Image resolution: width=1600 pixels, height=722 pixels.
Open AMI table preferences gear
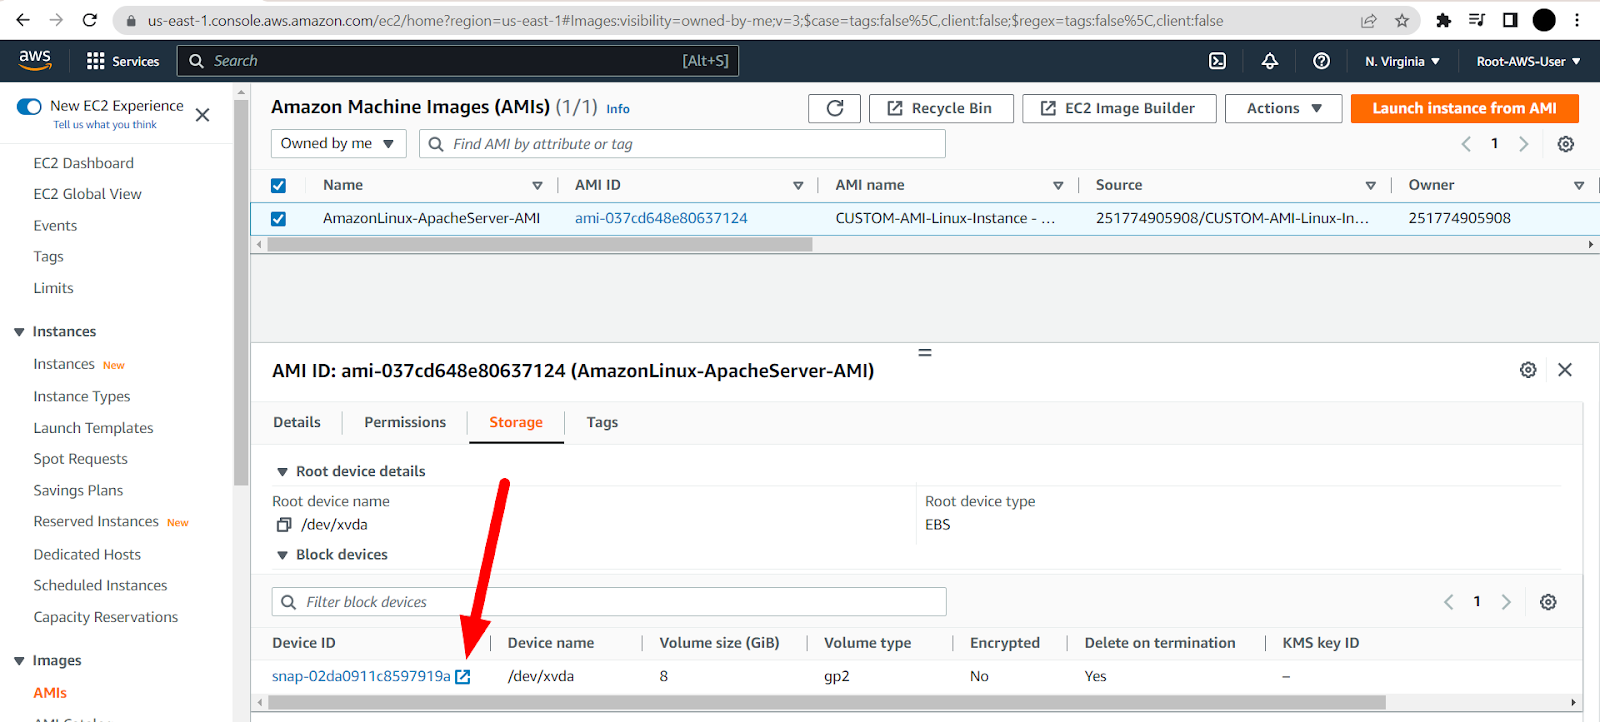click(1566, 144)
